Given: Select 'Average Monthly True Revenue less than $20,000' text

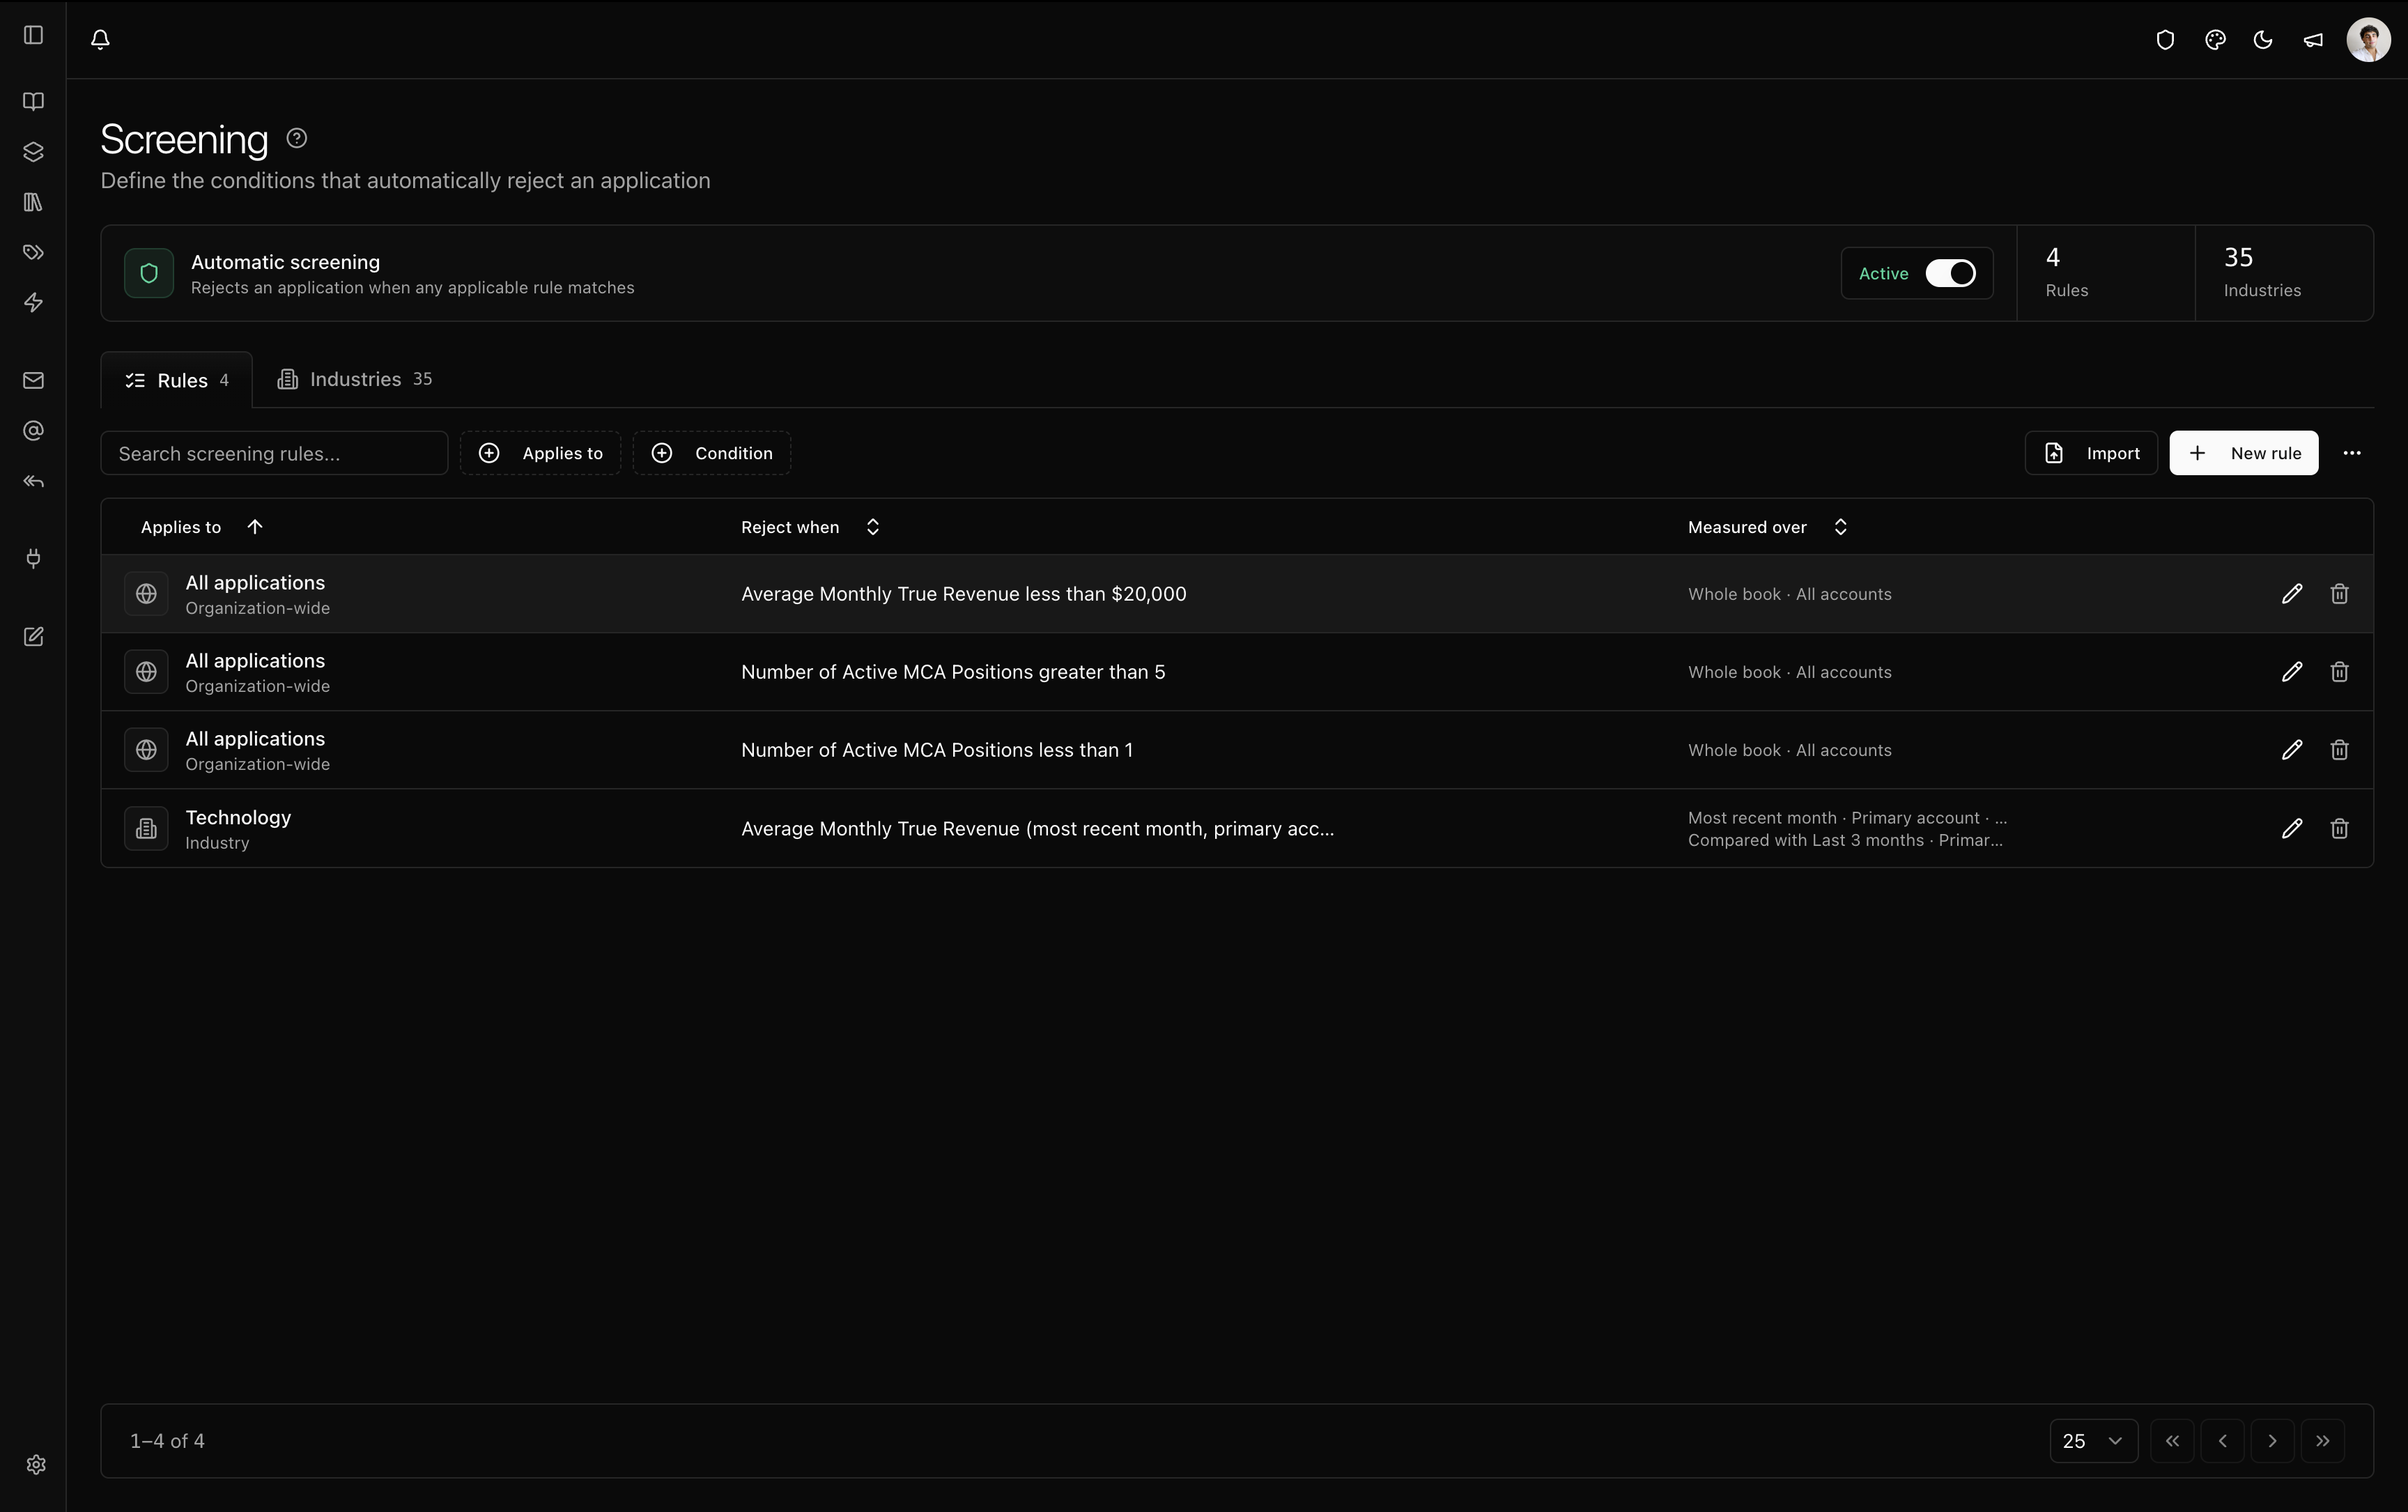Looking at the screenshot, I should [x=964, y=594].
